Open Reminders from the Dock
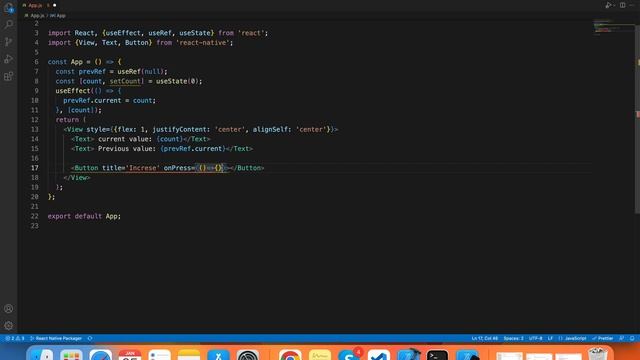 click(x=159, y=354)
